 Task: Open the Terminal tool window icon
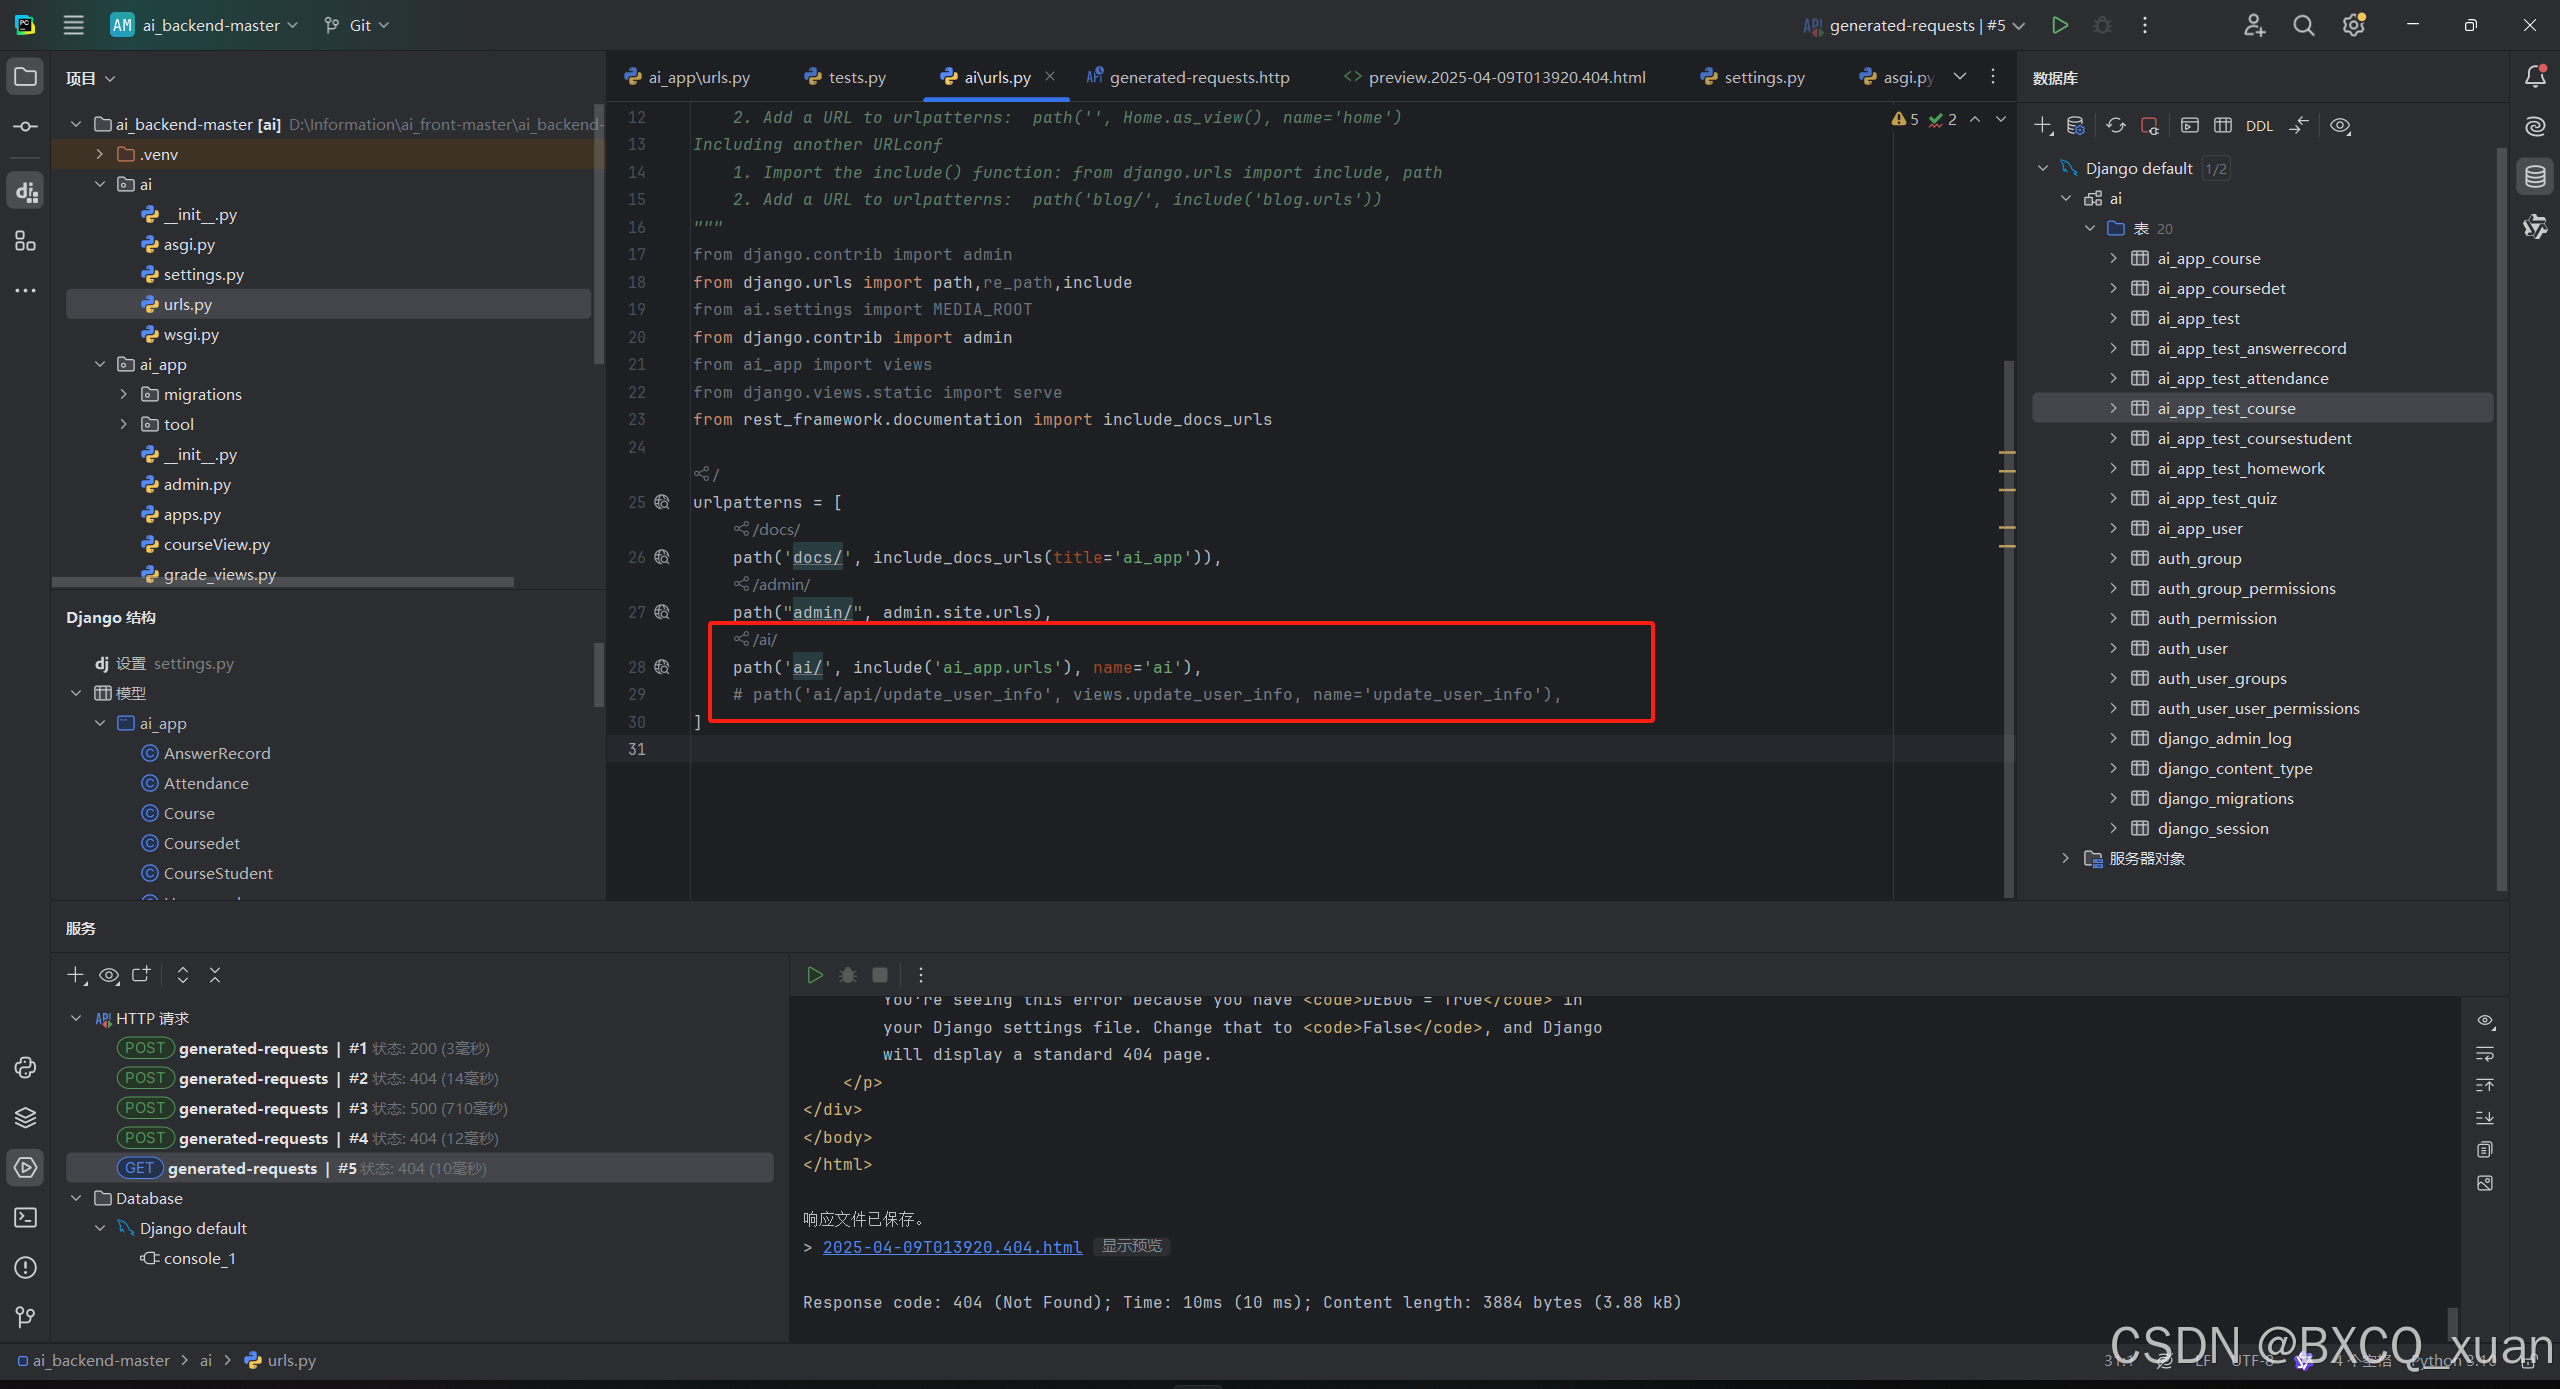(x=25, y=1217)
